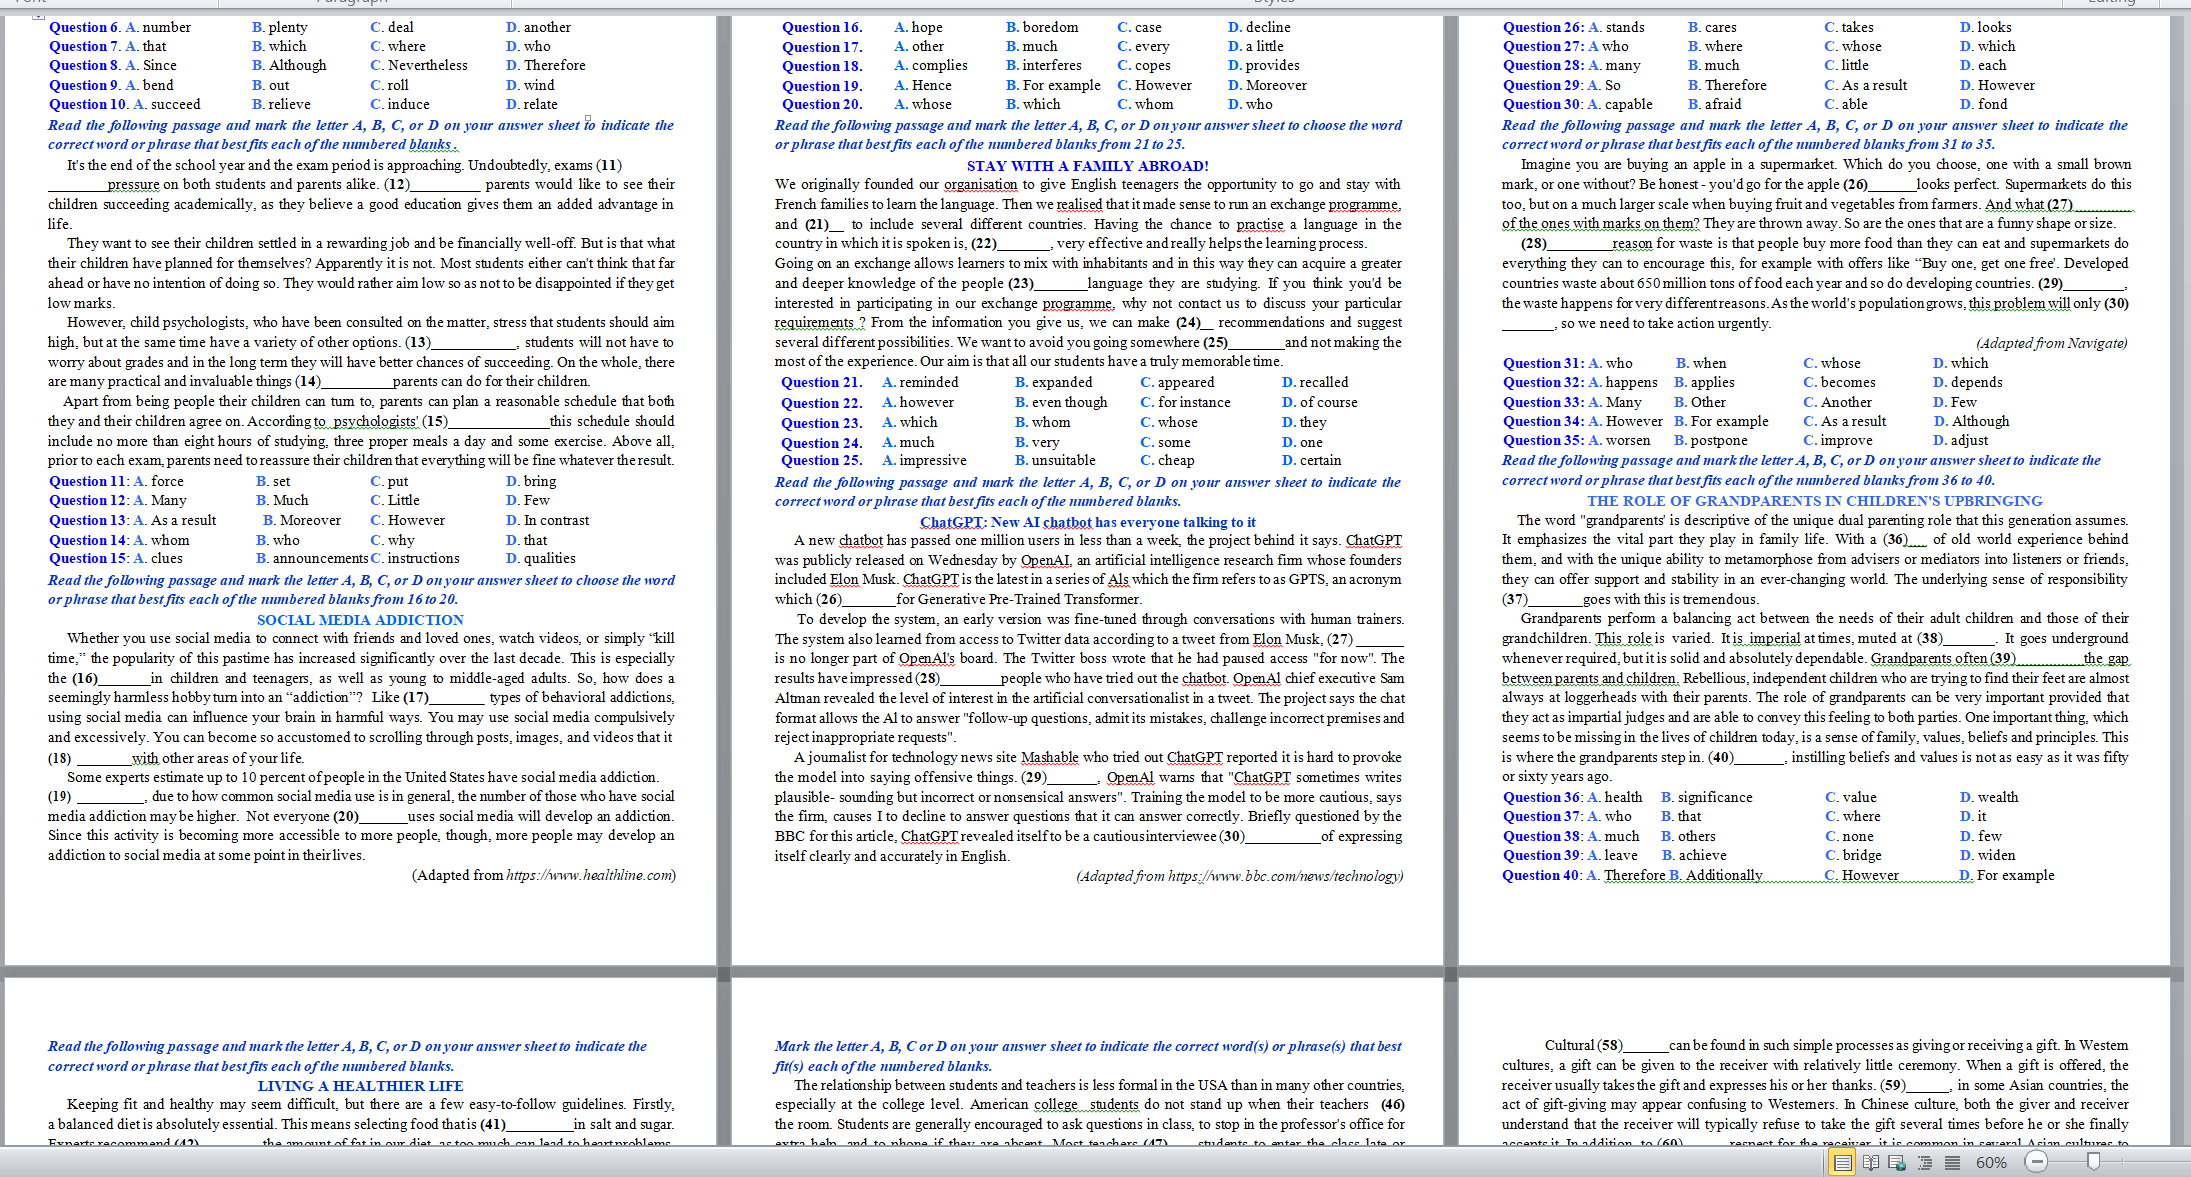2191x1177 pixels.
Task: Select option B. even though in Question 22
Action: coord(1061,402)
